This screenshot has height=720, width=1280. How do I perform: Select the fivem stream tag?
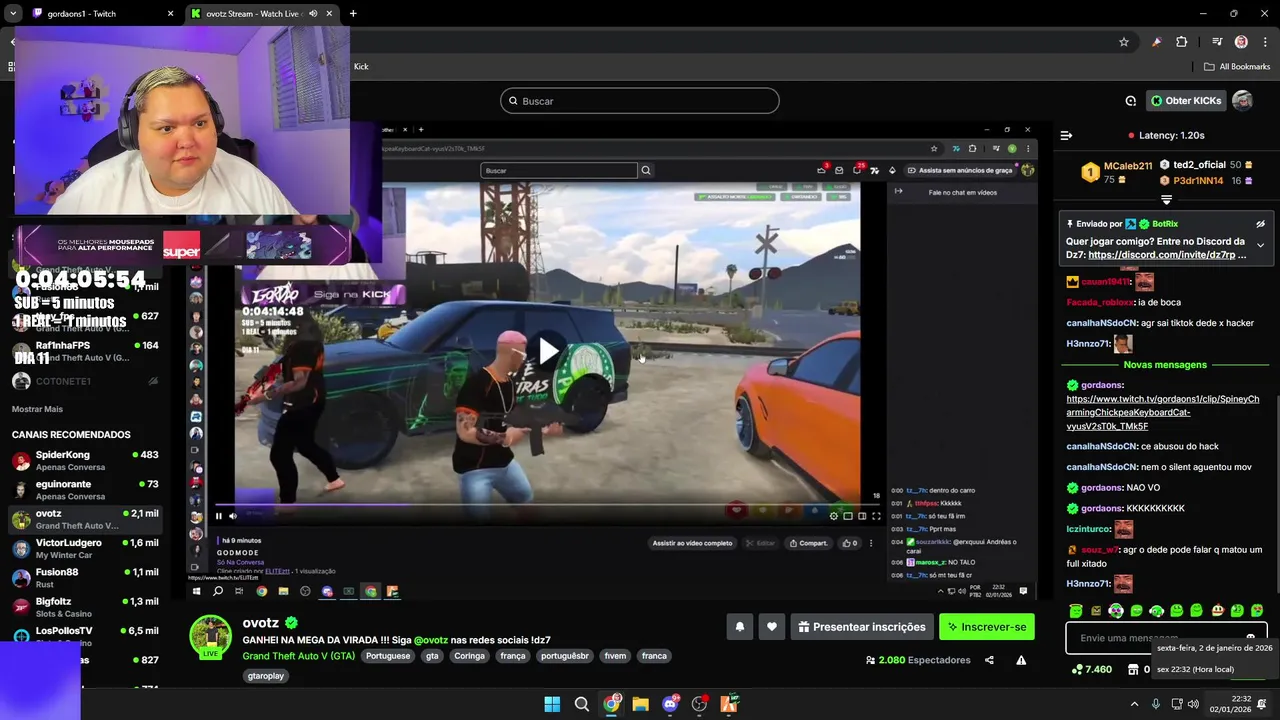pyautogui.click(x=615, y=656)
